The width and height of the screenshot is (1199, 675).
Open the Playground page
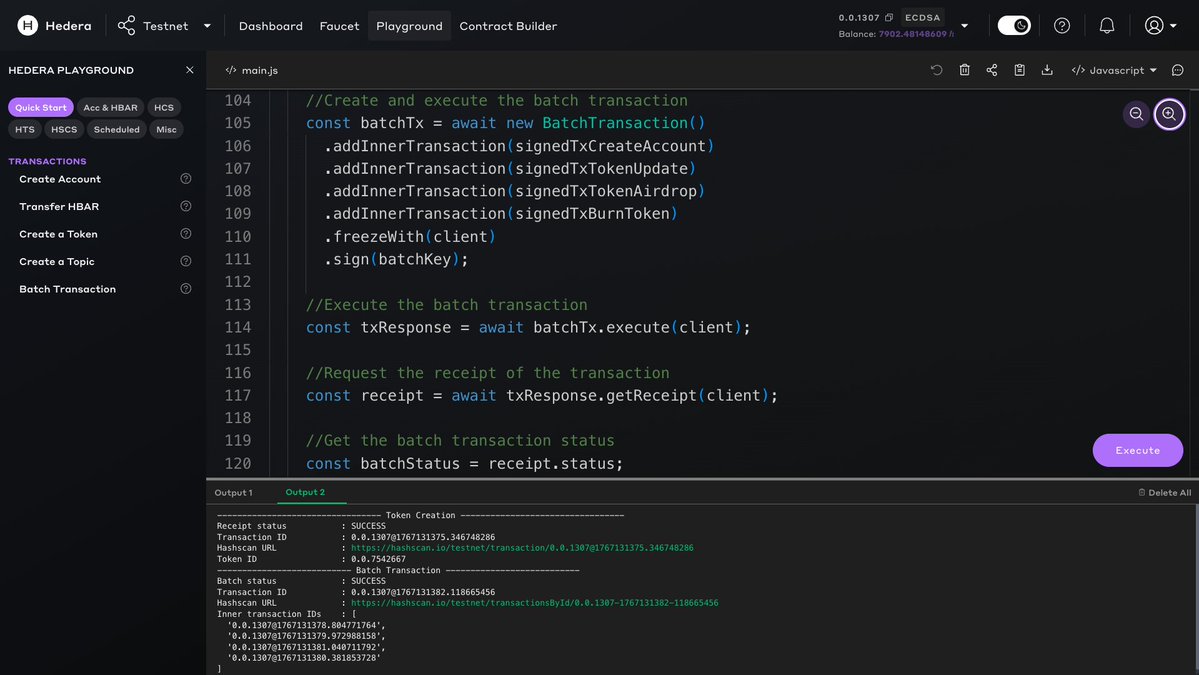pyautogui.click(x=409, y=26)
